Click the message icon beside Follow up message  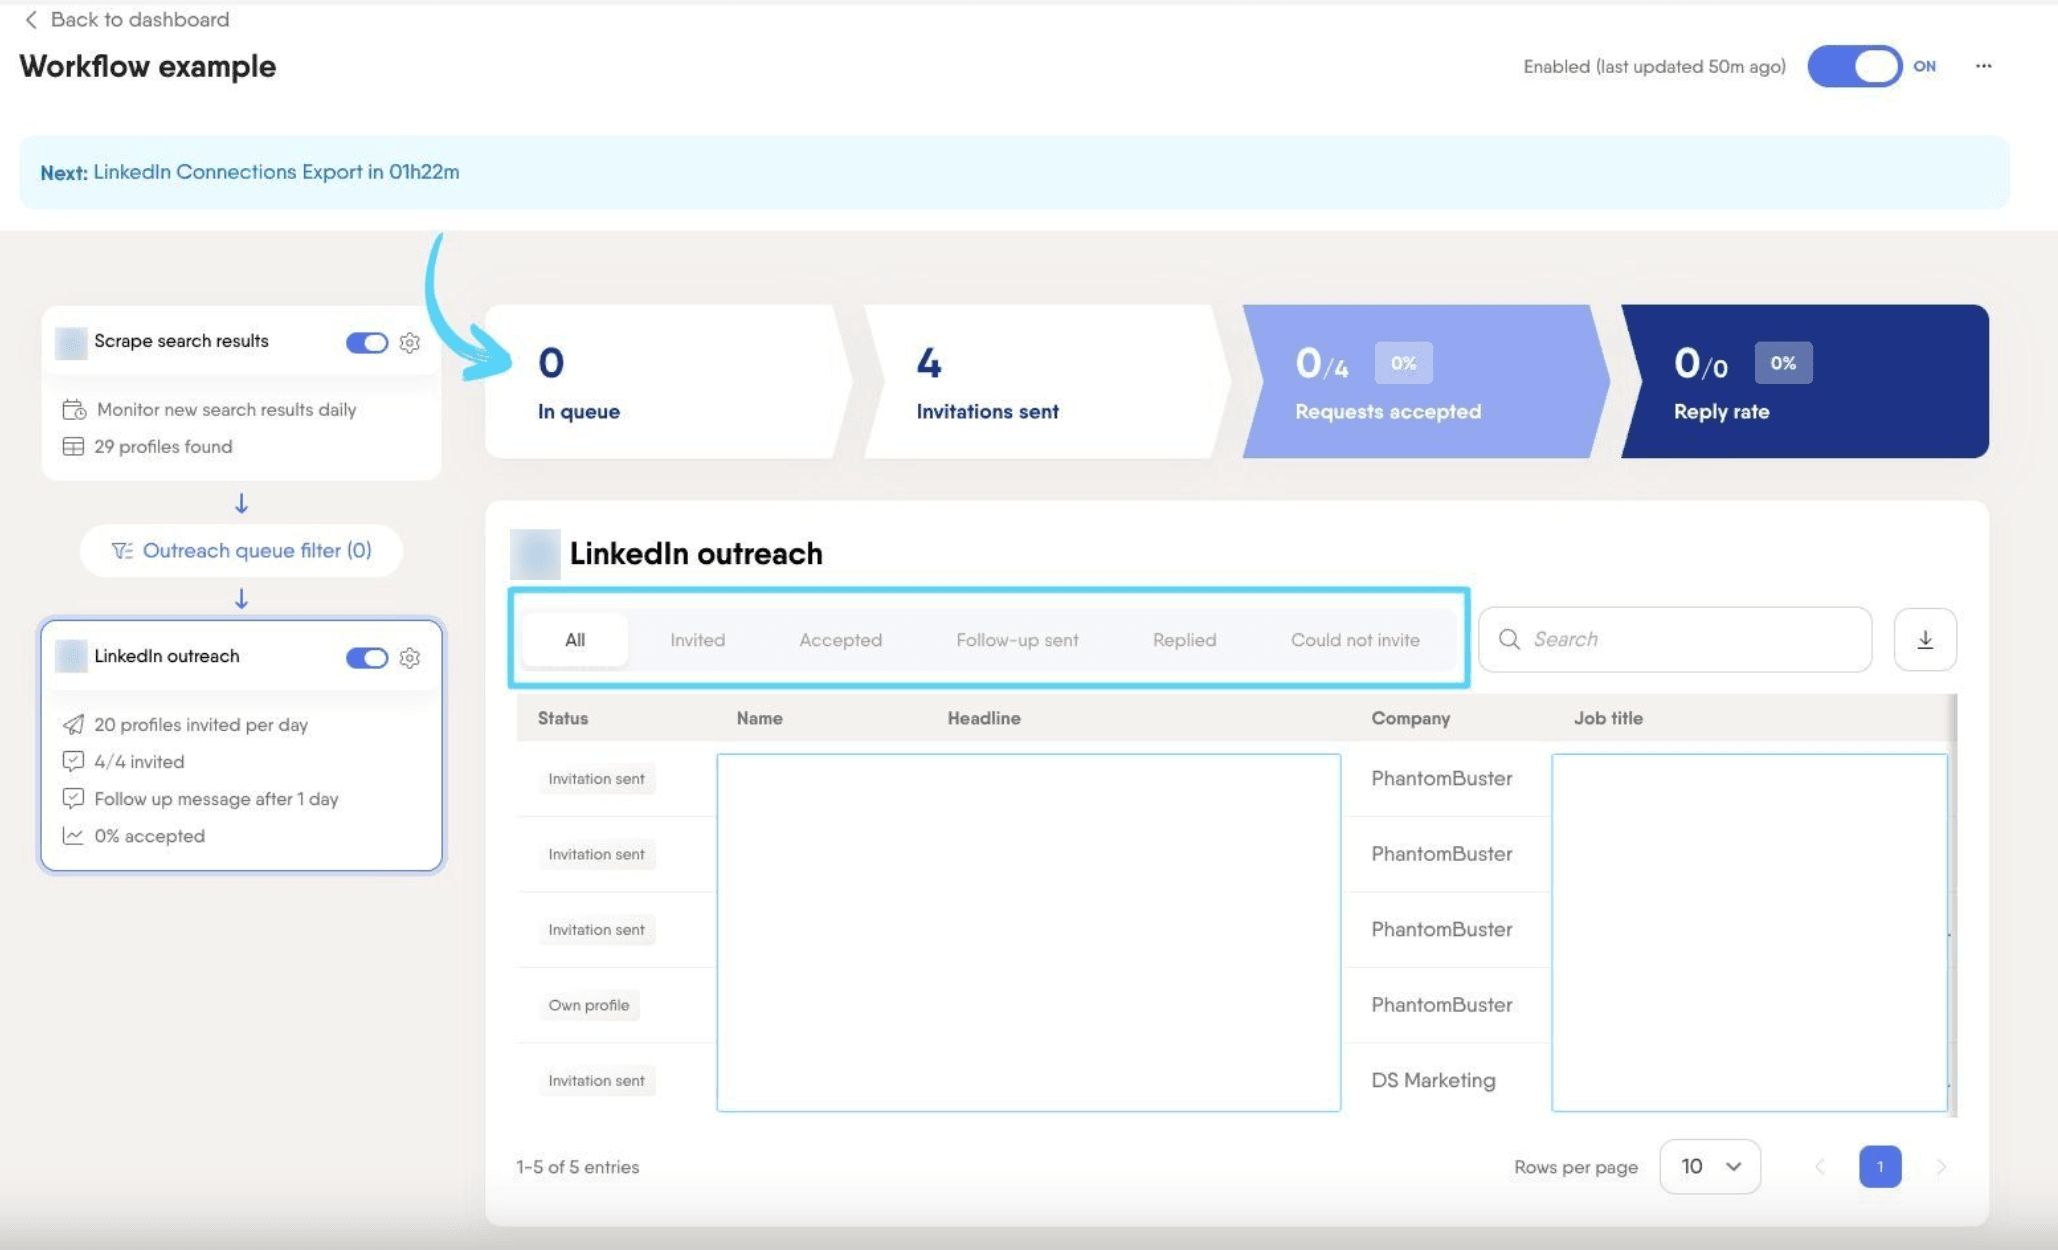(73, 798)
